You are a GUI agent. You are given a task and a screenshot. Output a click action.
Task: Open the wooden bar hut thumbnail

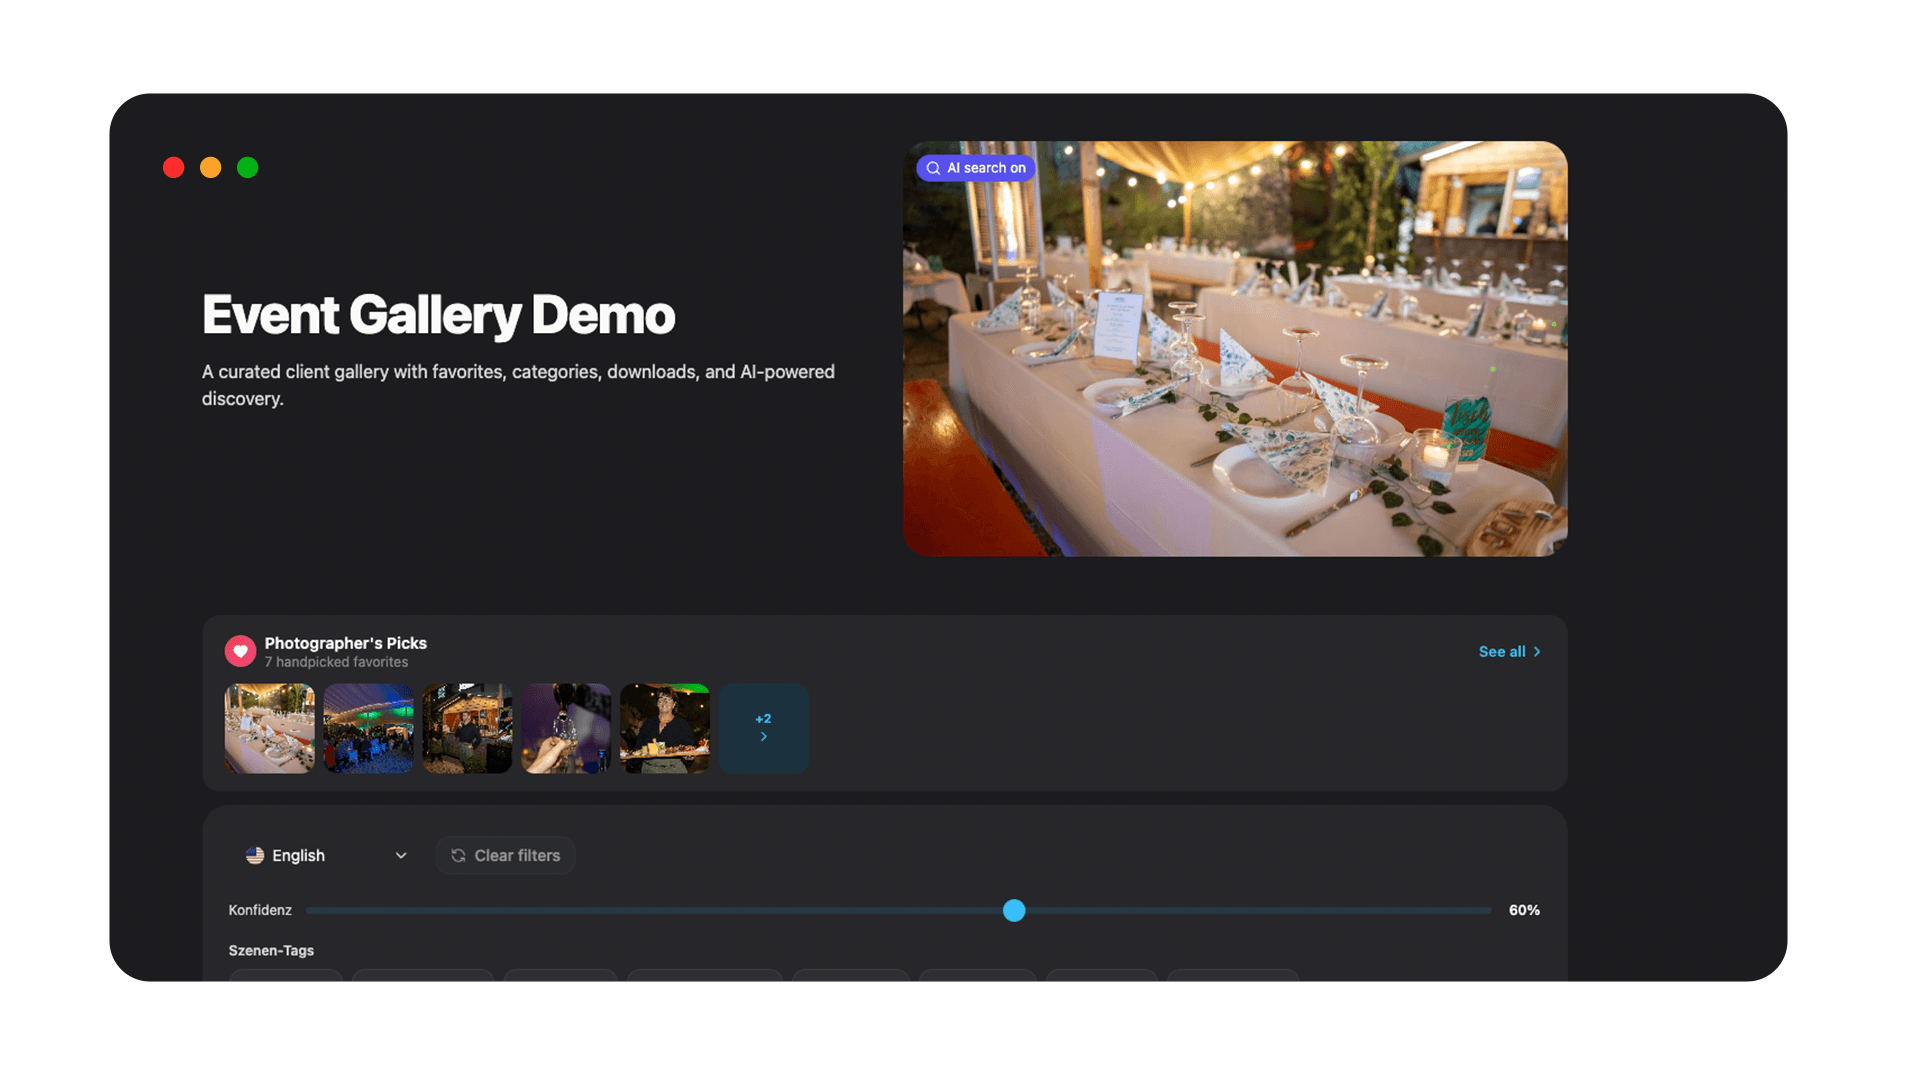(467, 728)
